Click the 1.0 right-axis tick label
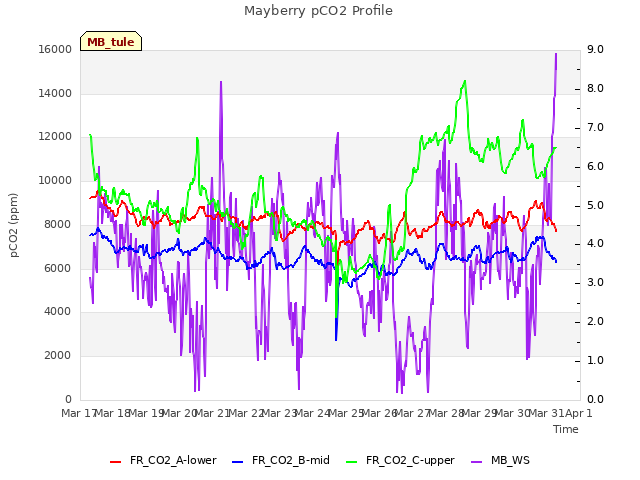 595,360
